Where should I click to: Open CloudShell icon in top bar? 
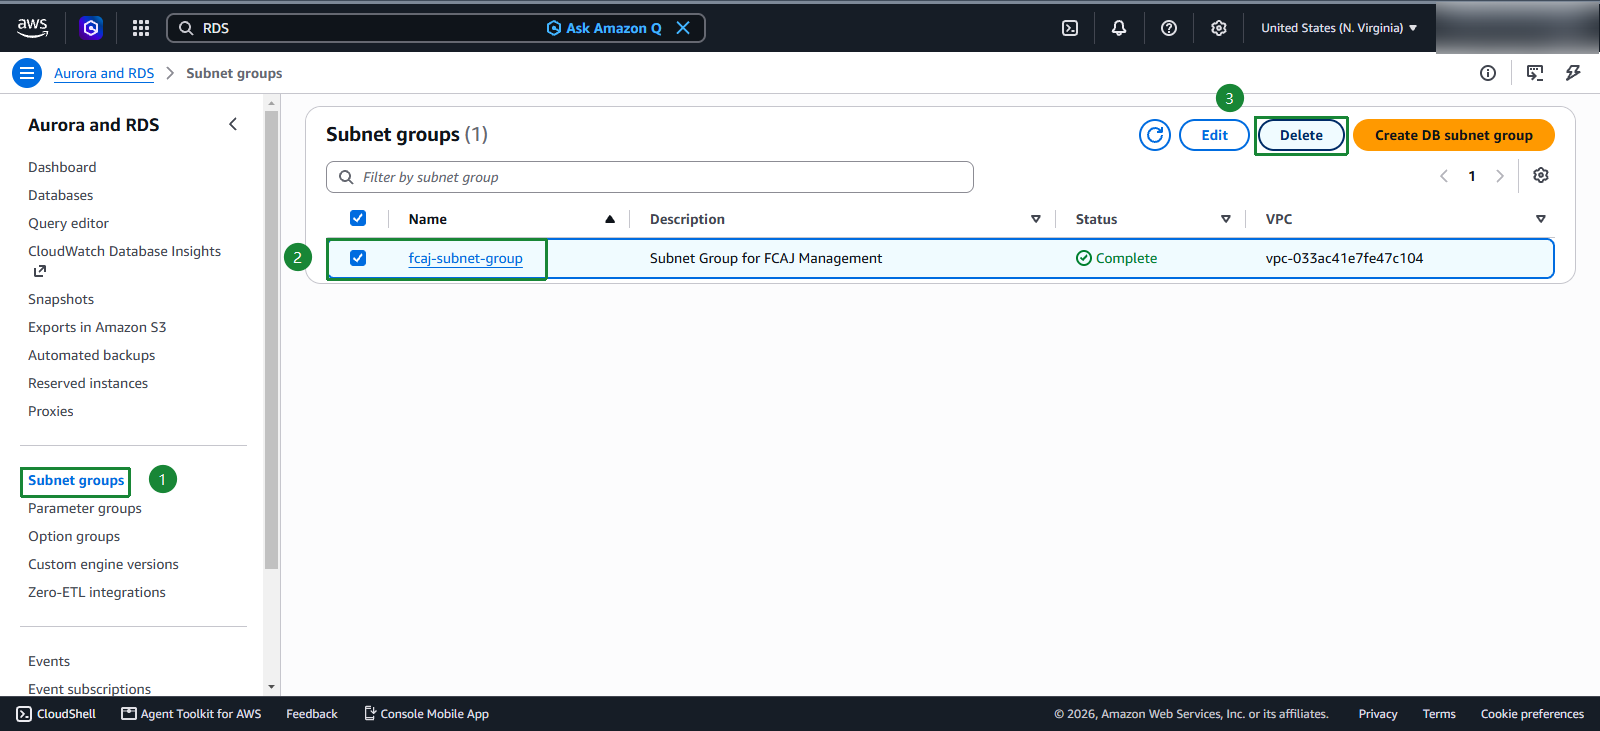coord(1070,28)
